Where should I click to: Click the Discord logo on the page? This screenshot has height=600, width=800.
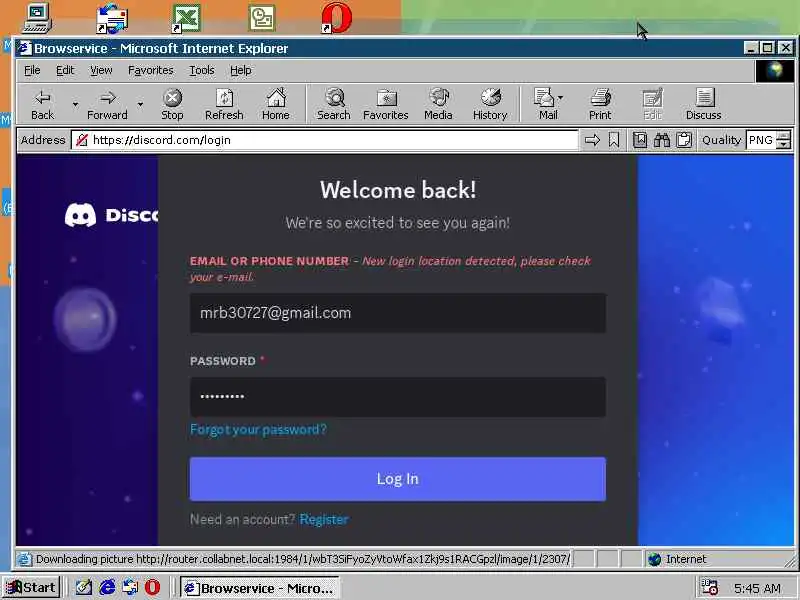pyautogui.click(x=111, y=215)
